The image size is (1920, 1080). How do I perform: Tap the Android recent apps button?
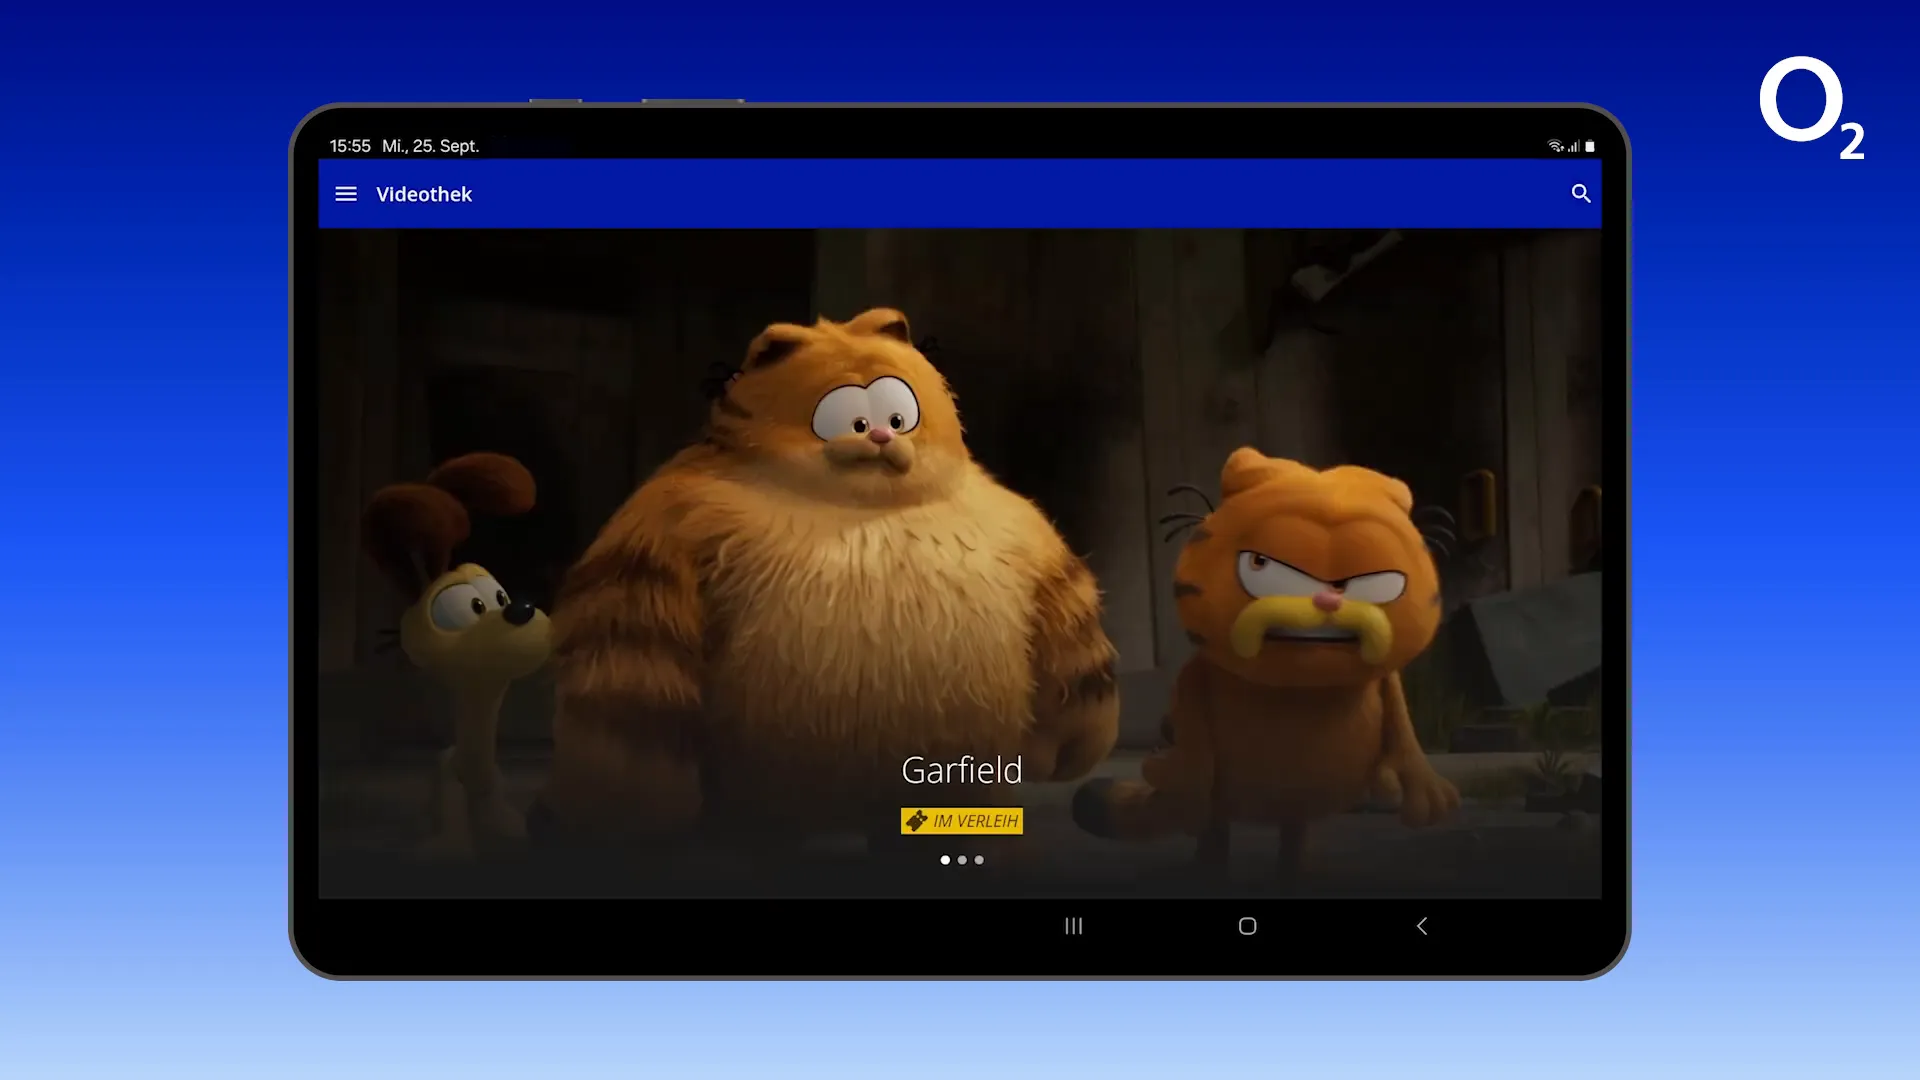[1073, 926]
